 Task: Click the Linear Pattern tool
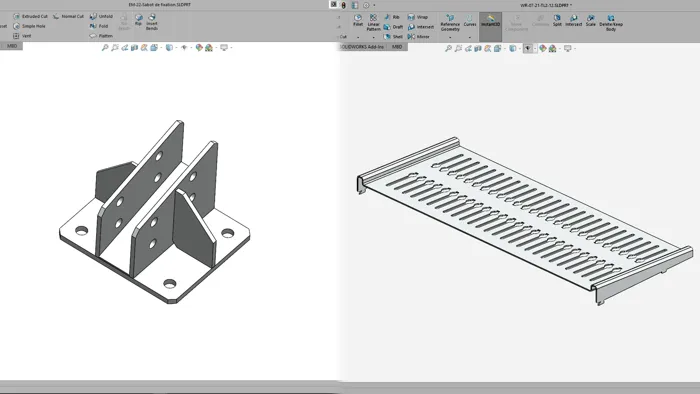(373, 22)
